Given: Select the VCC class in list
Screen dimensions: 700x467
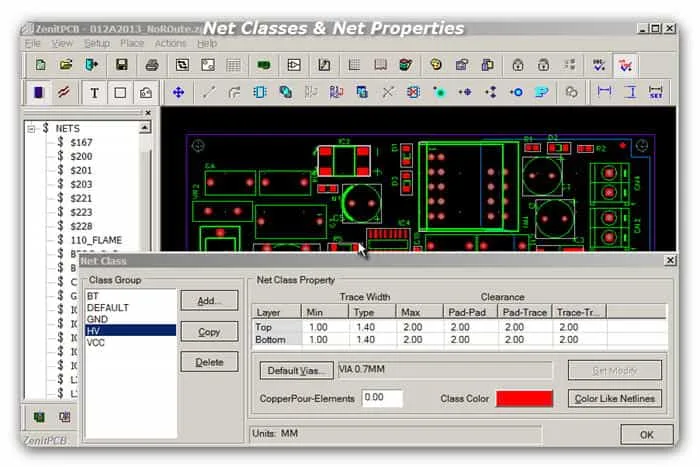Looking at the screenshot, I should [x=130, y=342].
